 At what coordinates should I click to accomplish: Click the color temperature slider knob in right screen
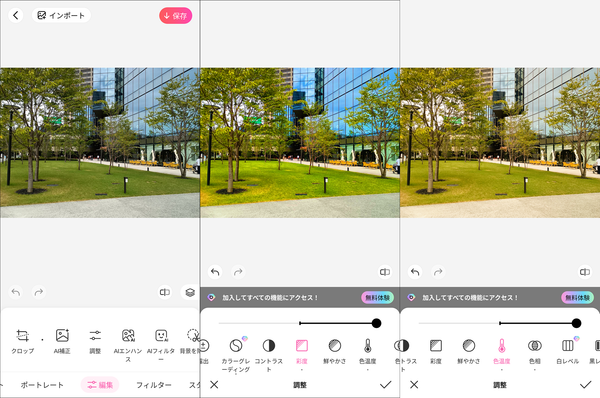click(577, 323)
